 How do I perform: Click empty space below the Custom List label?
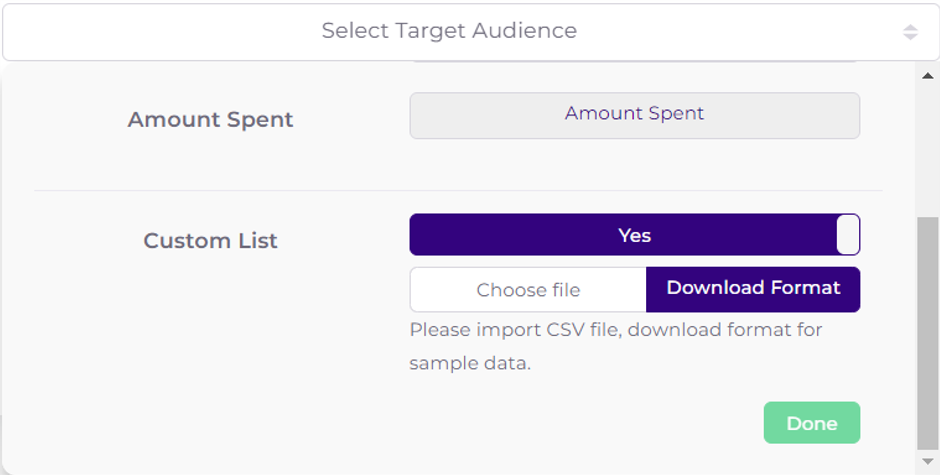(210, 330)
